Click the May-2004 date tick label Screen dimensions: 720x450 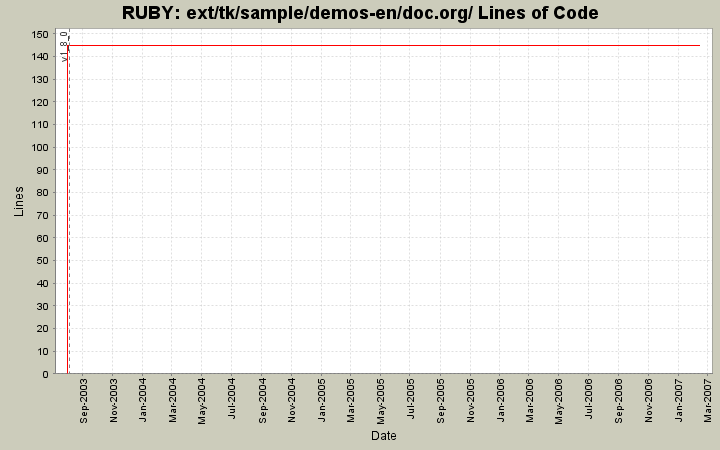pos(202,401)
